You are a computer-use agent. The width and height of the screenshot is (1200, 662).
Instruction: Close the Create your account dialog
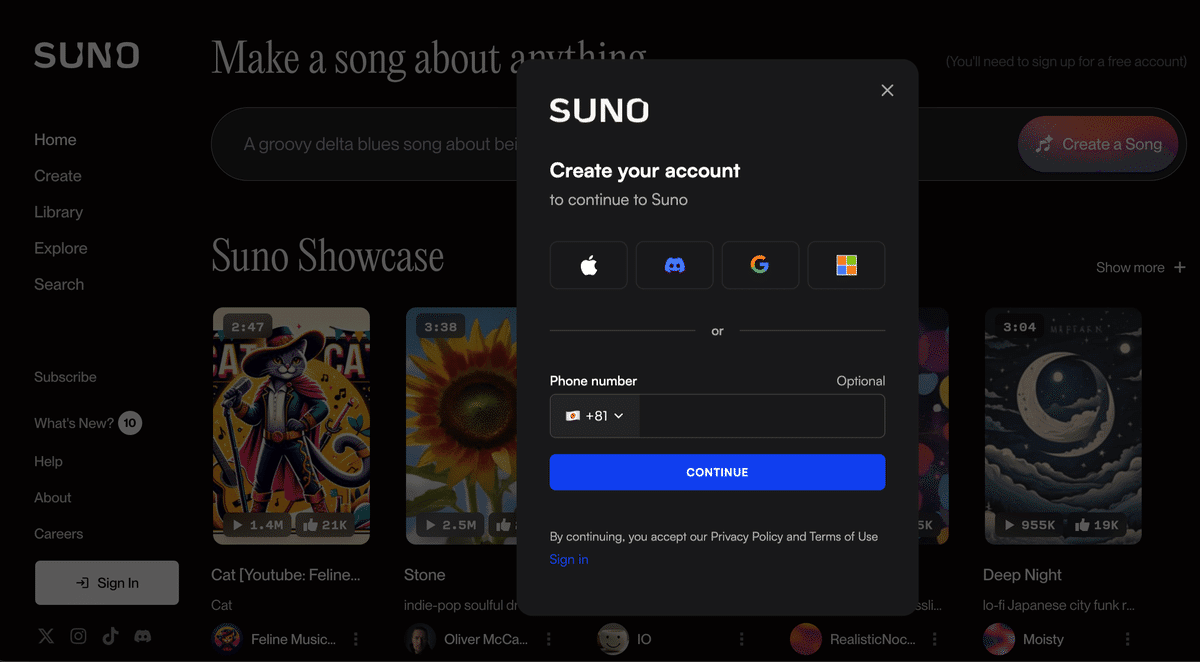click(x=887, y=90)
